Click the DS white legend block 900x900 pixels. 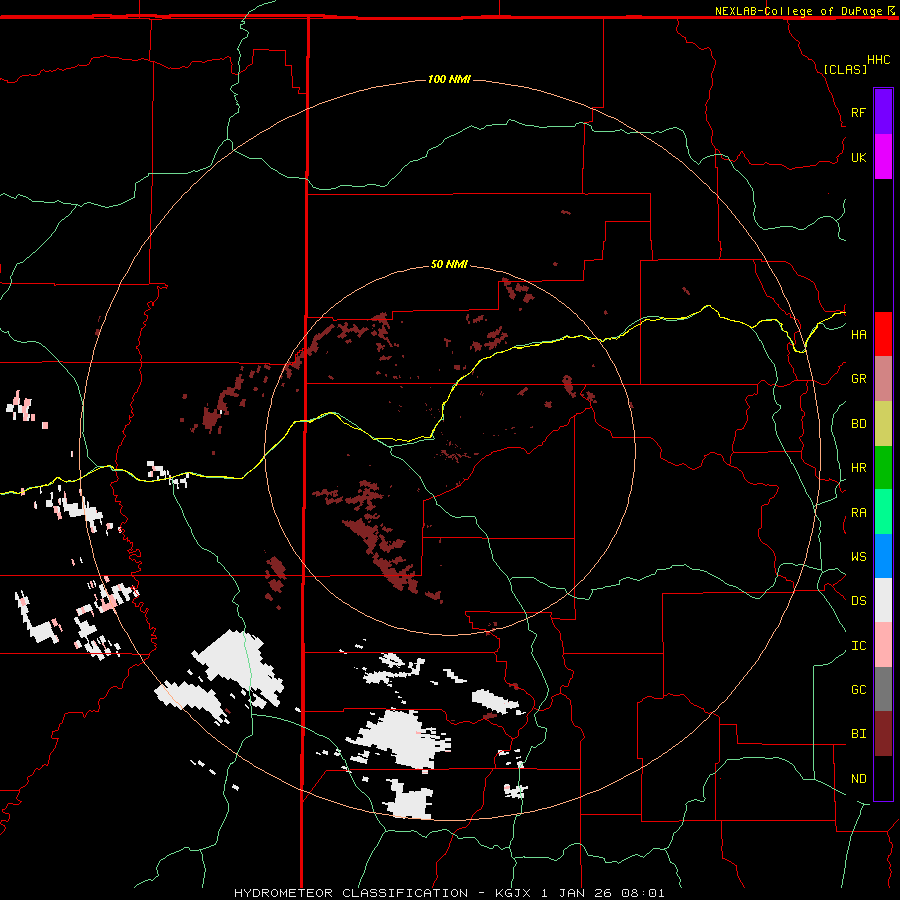[883, 600]
